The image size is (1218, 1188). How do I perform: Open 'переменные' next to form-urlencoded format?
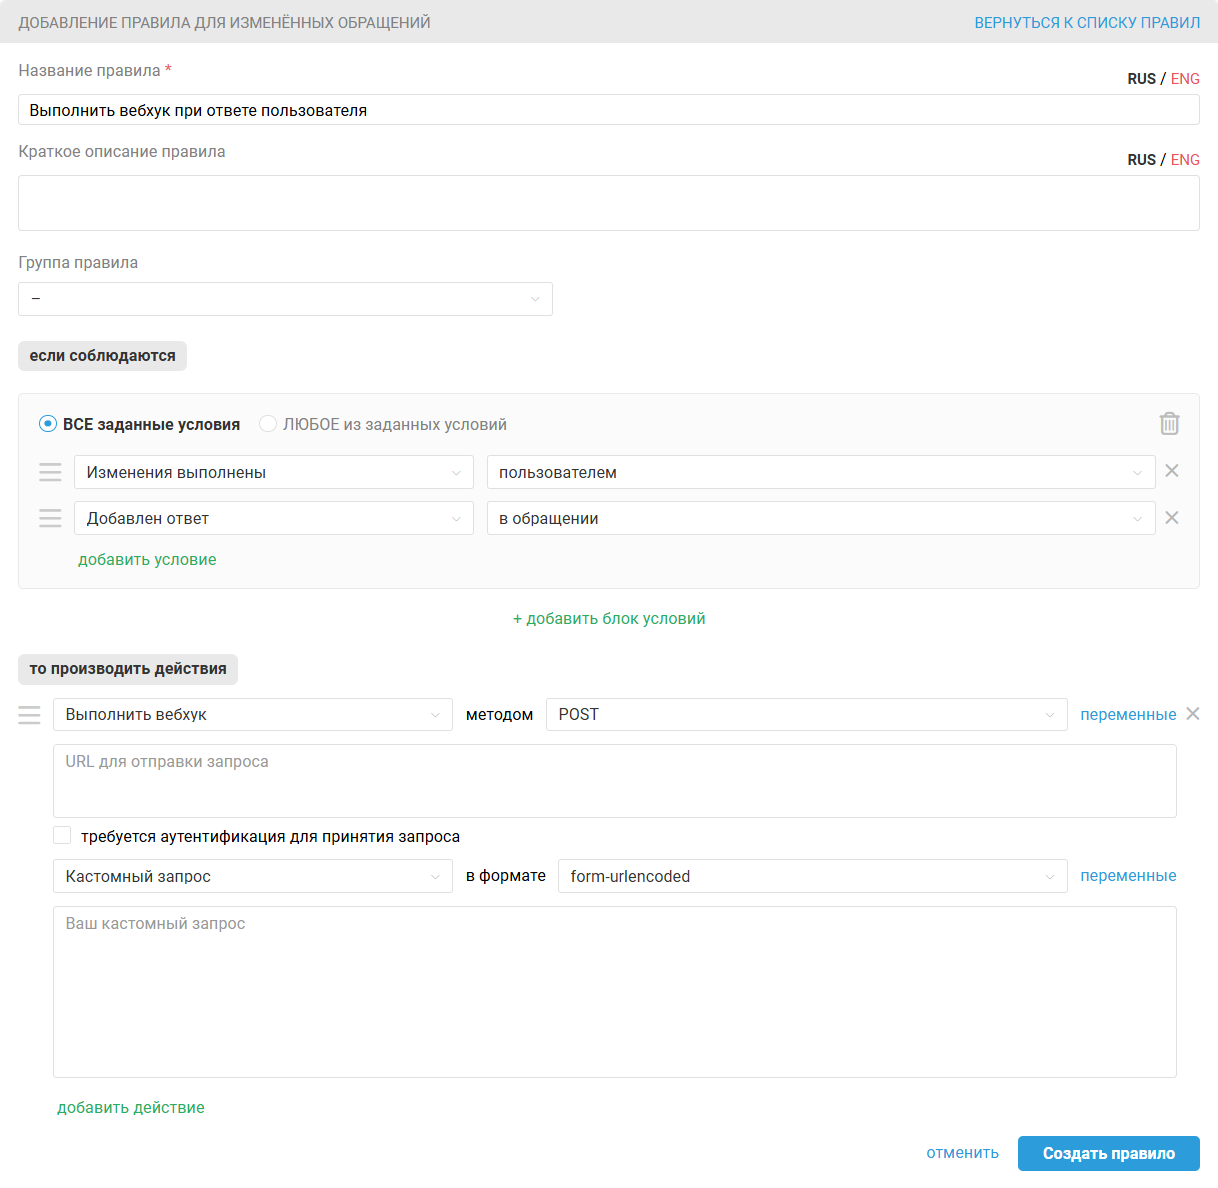tap(1128, 875)
